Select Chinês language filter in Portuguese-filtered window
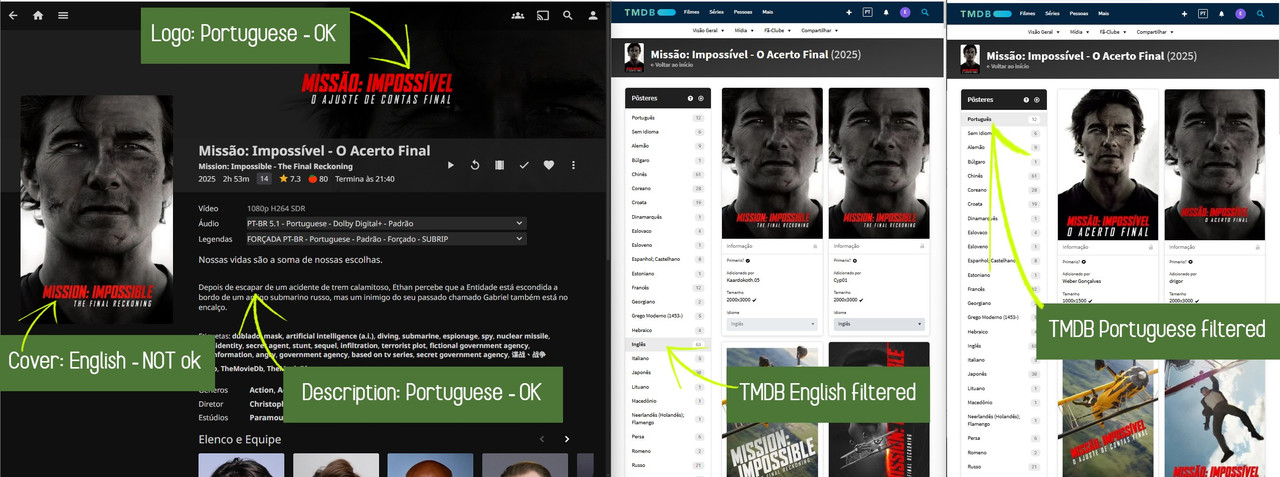This screenshot has height=477, width=1280. click(x=1003, y=175)
